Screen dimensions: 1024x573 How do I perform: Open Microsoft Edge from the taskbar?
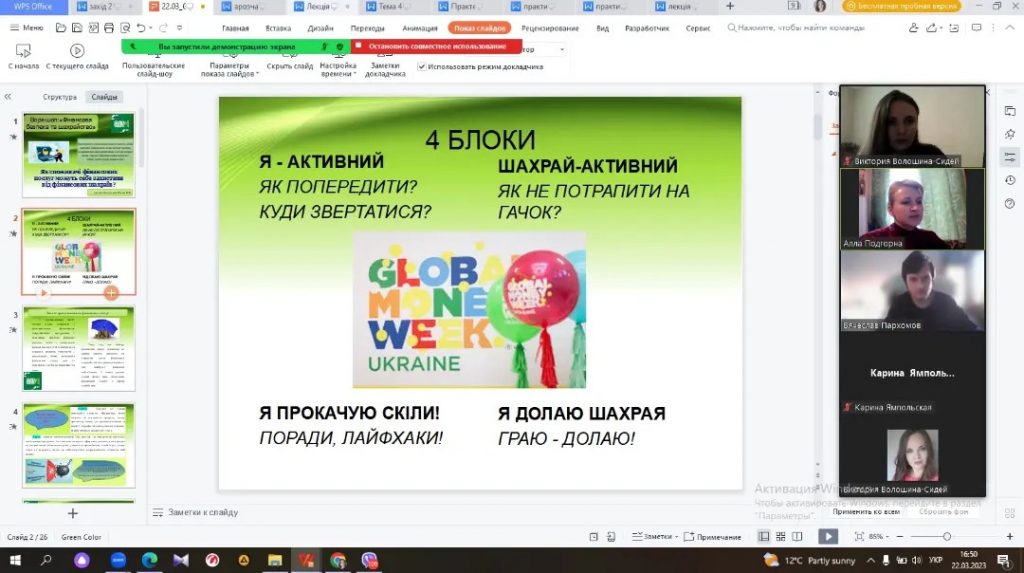(x=149, y=560)
